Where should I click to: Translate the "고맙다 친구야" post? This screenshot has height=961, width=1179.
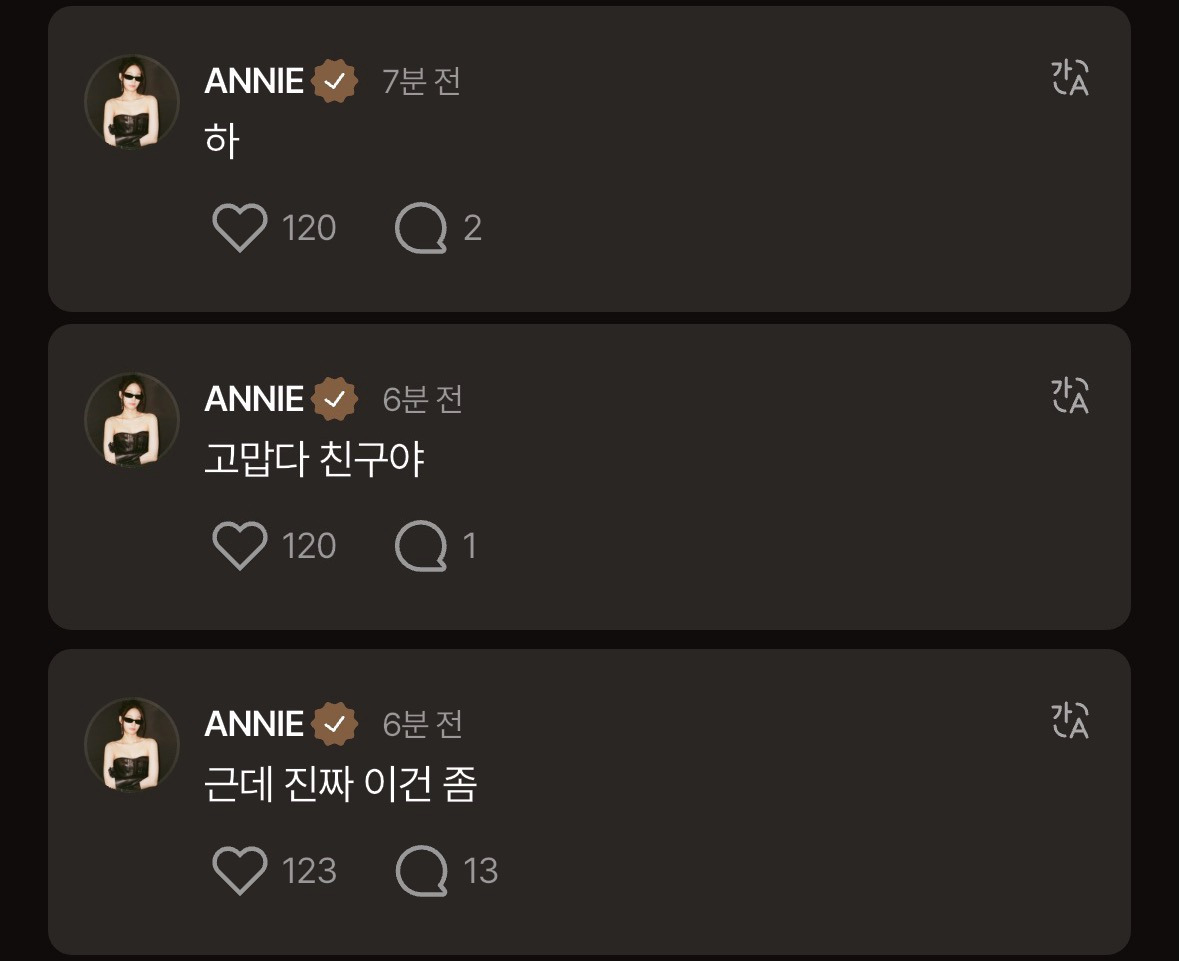(x=1070, y=396)
